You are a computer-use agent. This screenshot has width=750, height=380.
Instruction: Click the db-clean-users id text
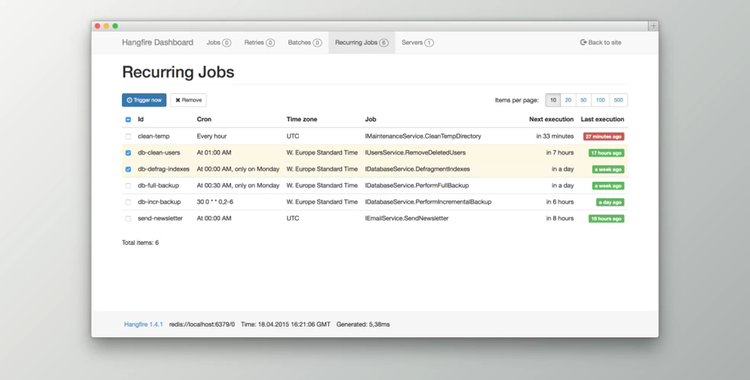coord(159,153)
